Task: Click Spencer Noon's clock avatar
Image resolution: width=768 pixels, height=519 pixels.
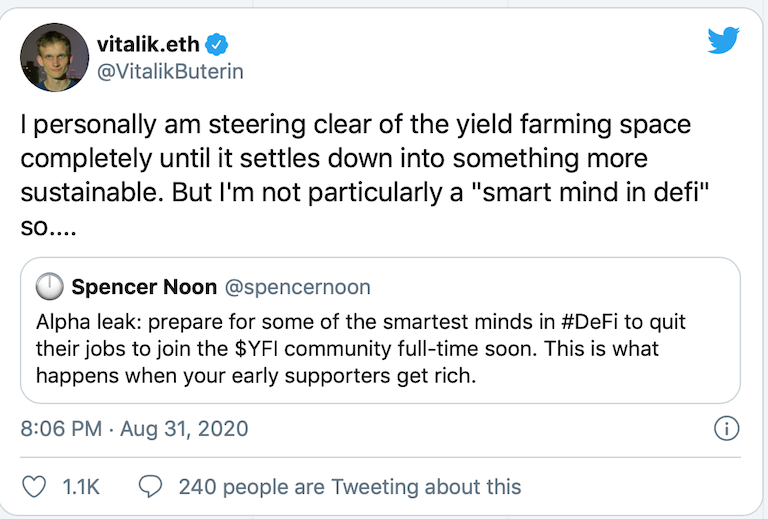Action: (49, 288)
